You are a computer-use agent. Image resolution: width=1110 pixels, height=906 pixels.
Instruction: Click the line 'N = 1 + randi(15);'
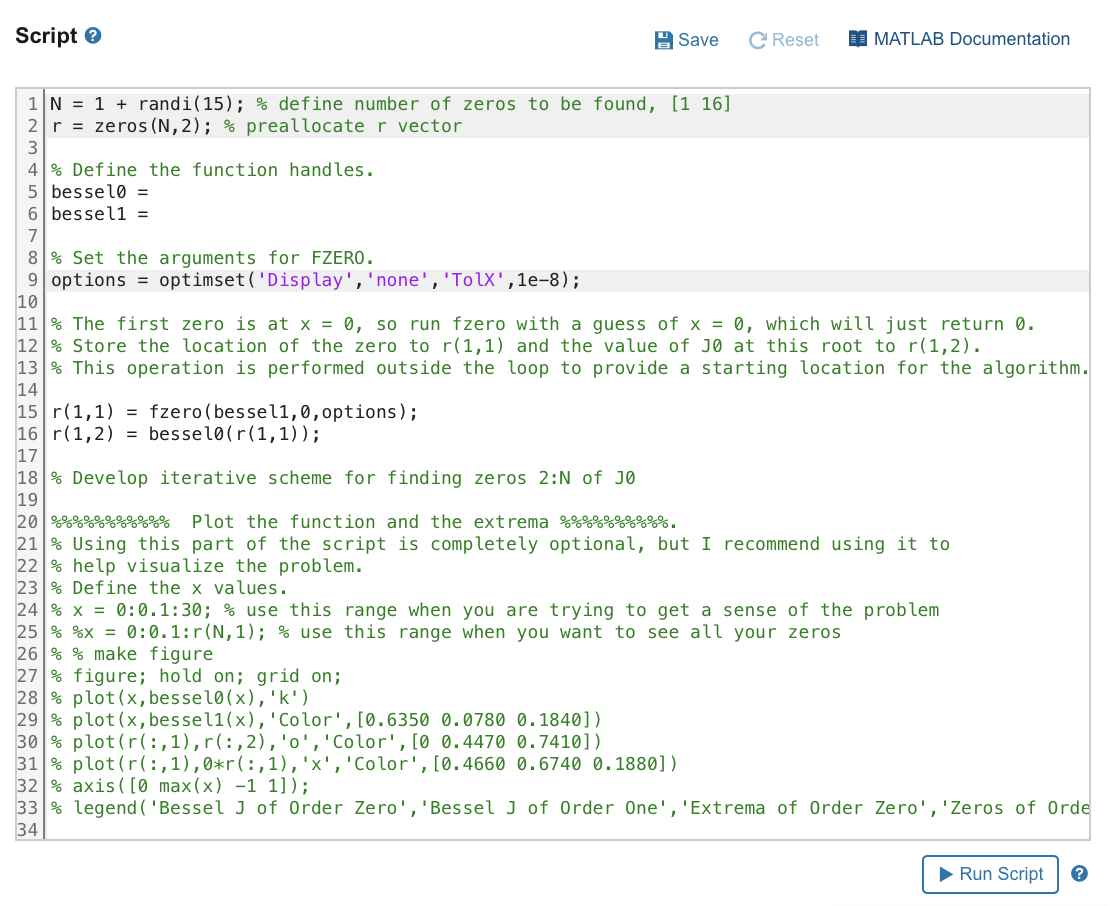[390, 104]
